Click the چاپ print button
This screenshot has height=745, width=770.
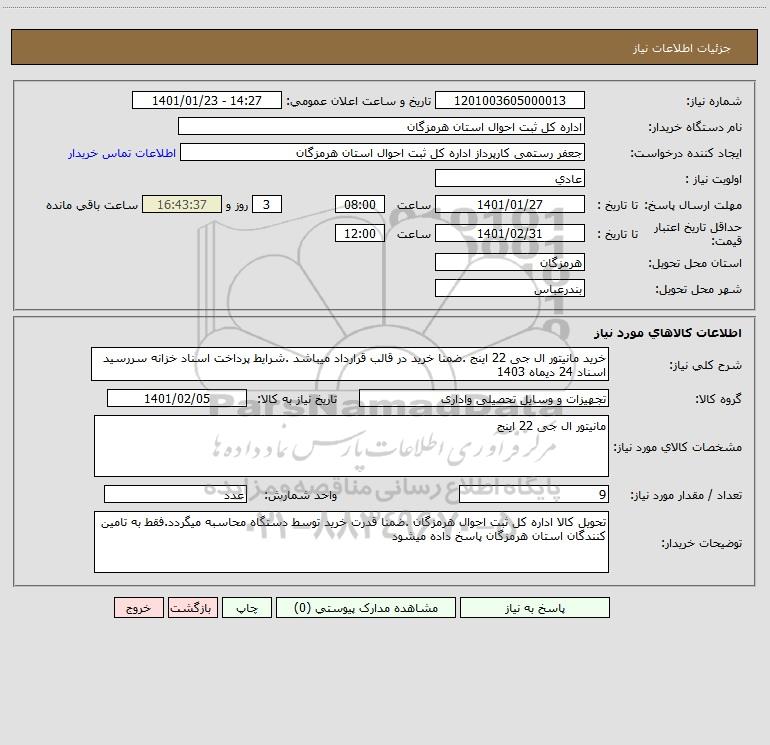click(x=247, y=608)
